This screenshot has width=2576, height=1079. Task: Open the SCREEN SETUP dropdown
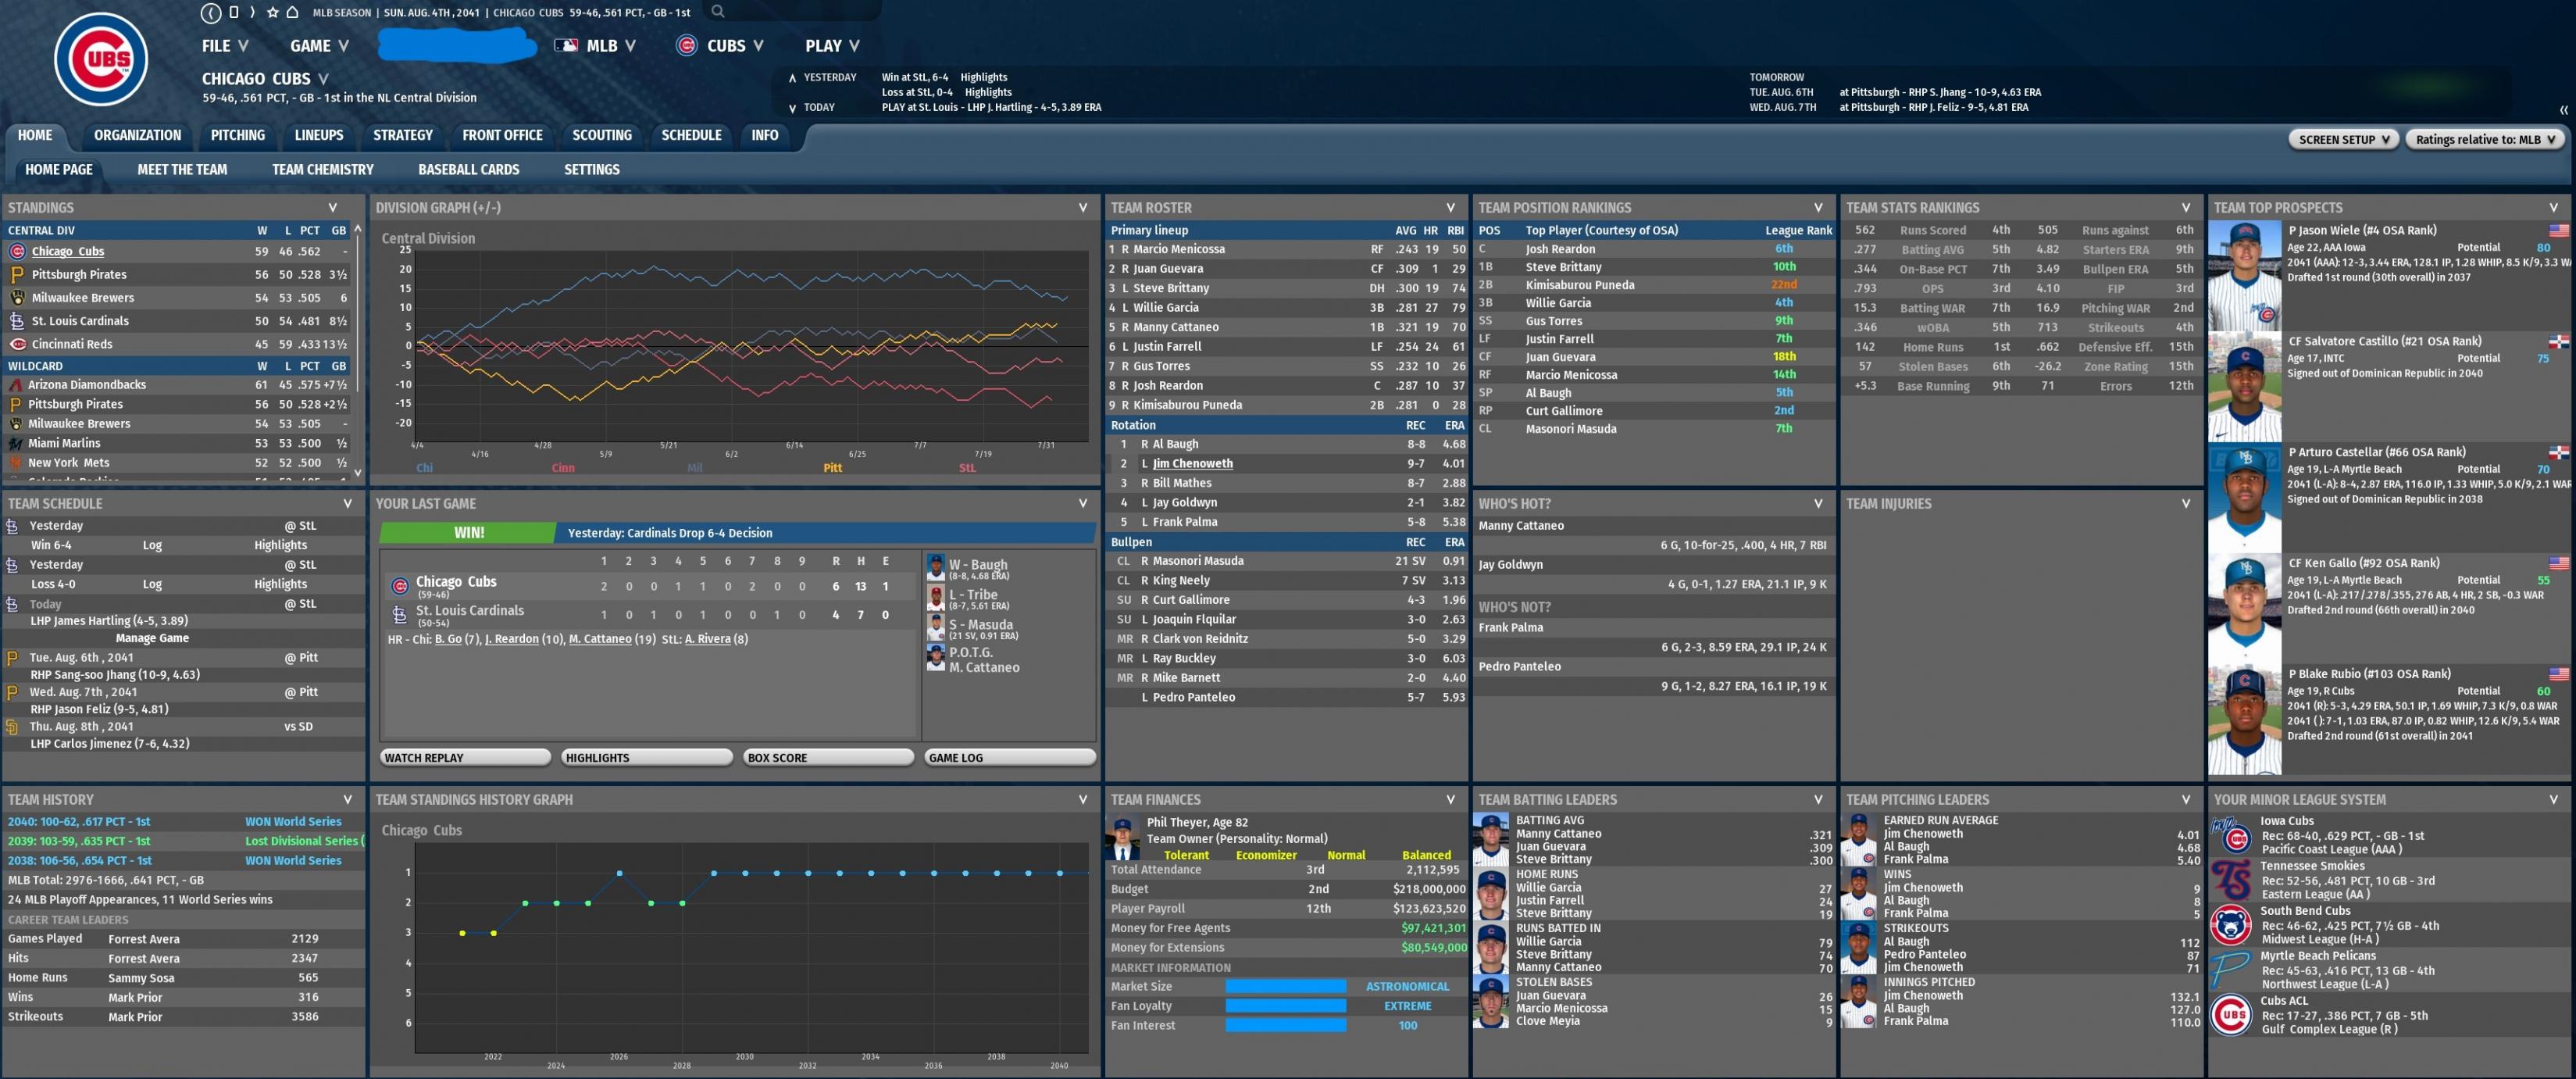(2343, 139)
